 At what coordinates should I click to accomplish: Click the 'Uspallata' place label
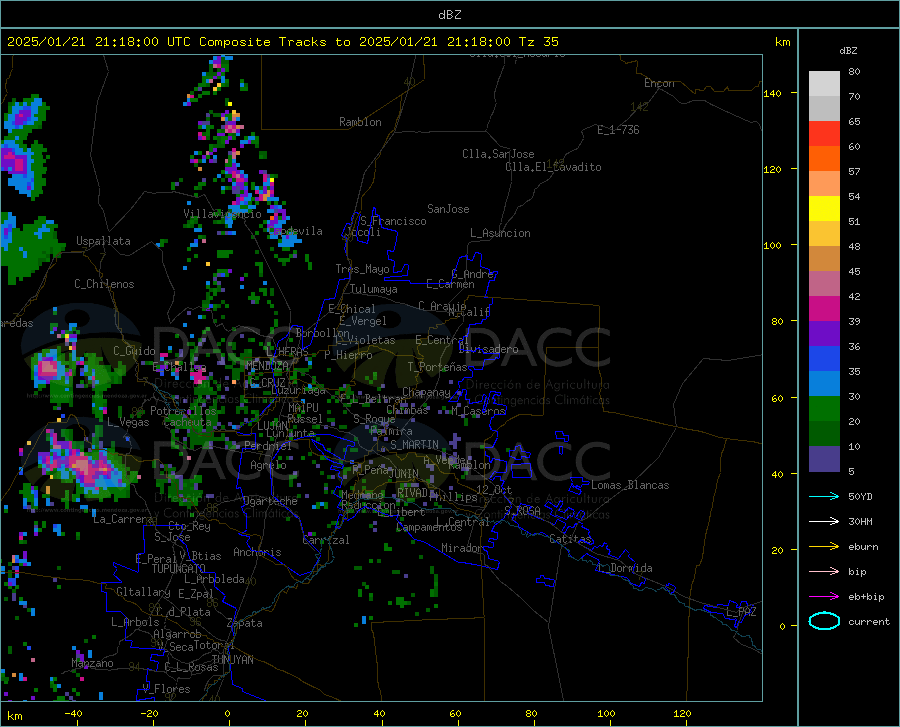(x=103, y=241)
